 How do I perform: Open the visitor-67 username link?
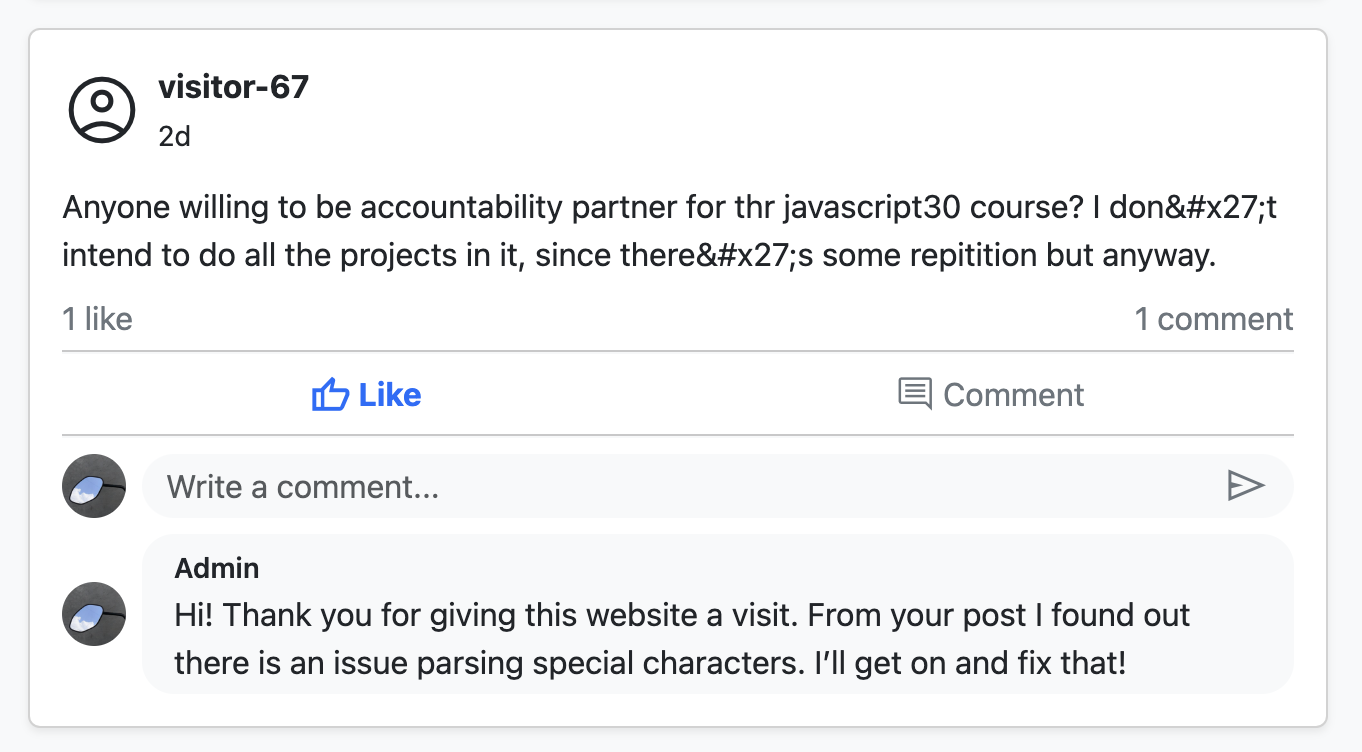point(233,87)
